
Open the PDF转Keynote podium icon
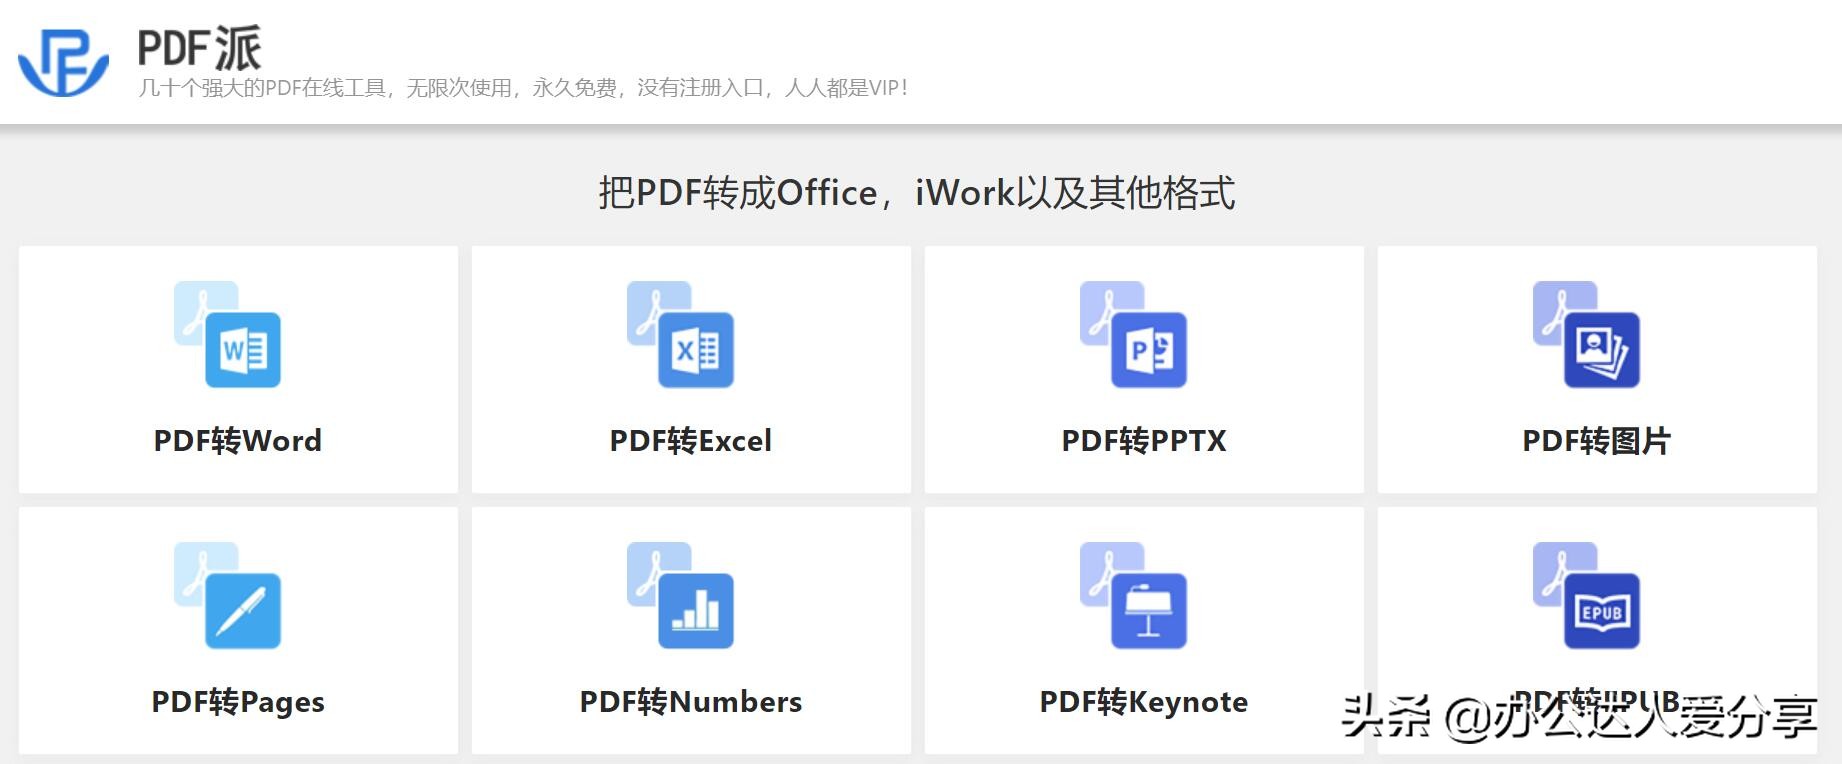1134,595
